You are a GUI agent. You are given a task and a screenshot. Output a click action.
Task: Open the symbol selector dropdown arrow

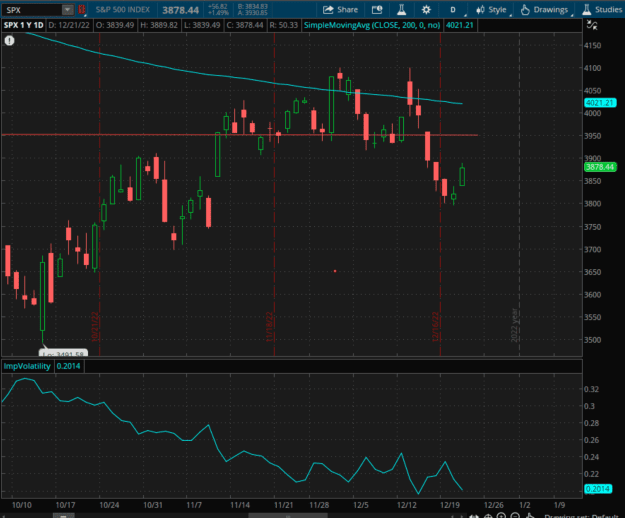tap(68, 10)
